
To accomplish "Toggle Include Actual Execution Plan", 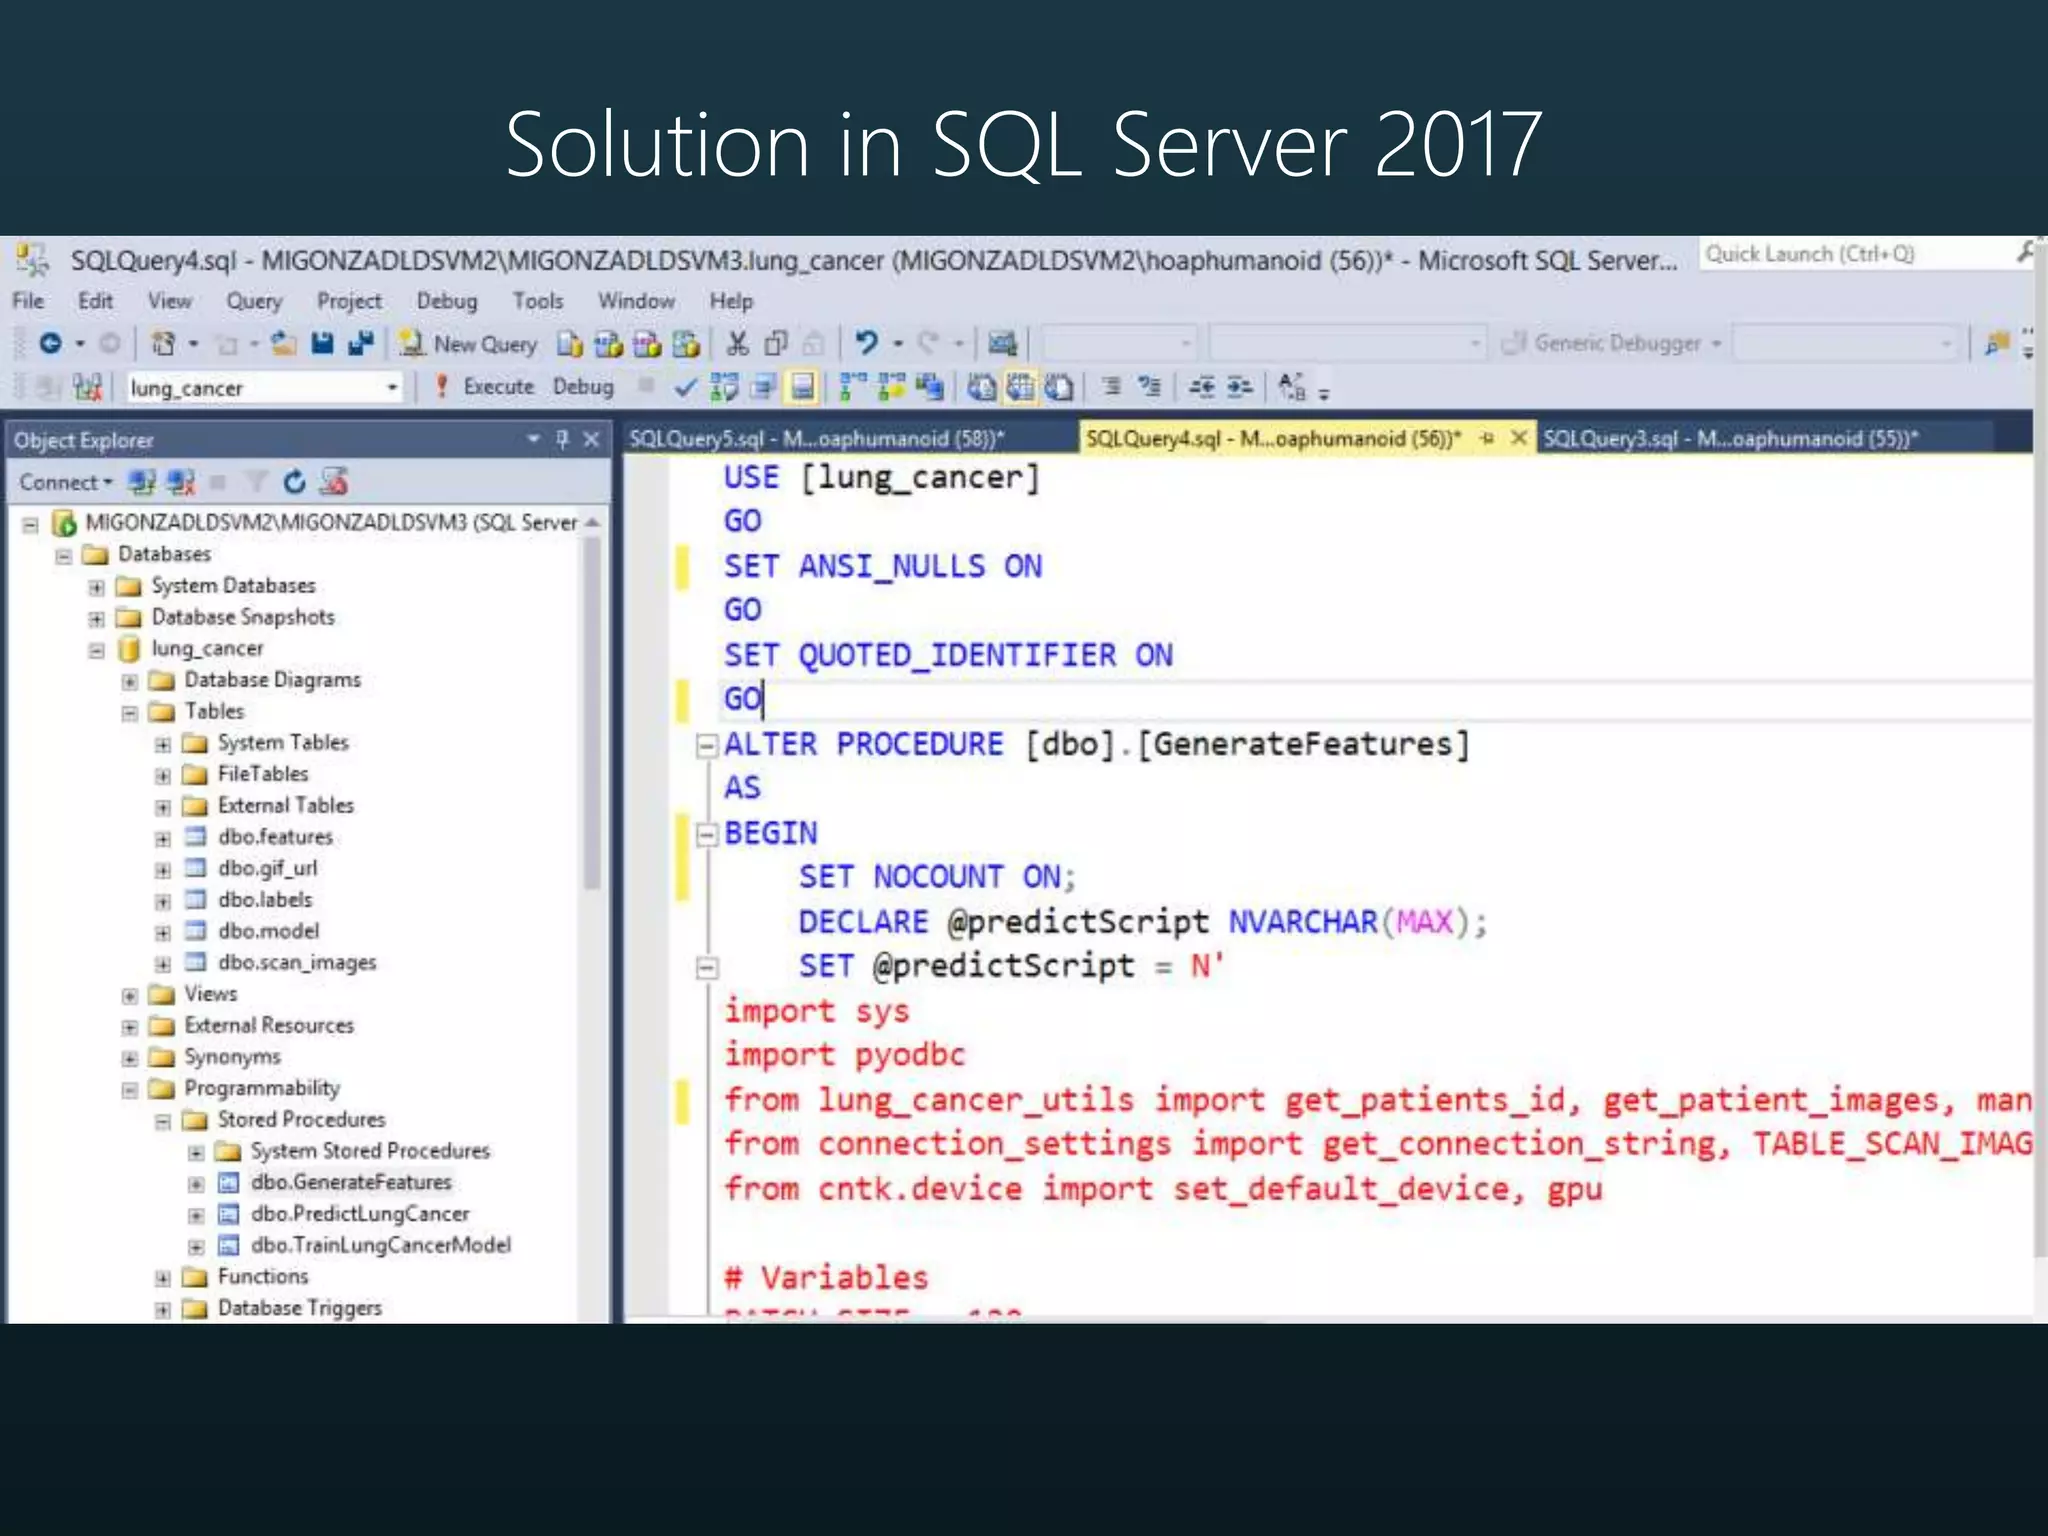I will point(852,387).
